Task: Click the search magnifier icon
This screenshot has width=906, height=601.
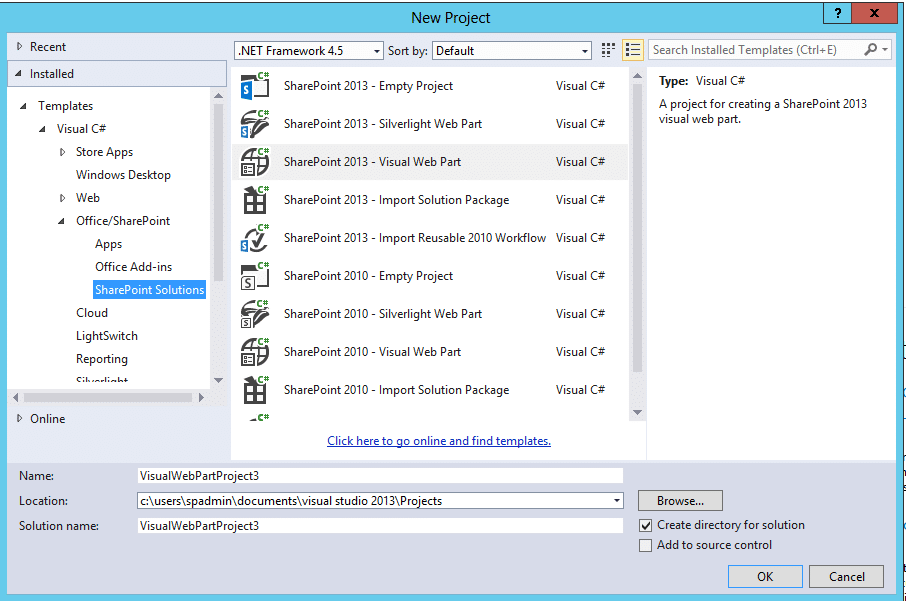Action: tap(870, 50)
